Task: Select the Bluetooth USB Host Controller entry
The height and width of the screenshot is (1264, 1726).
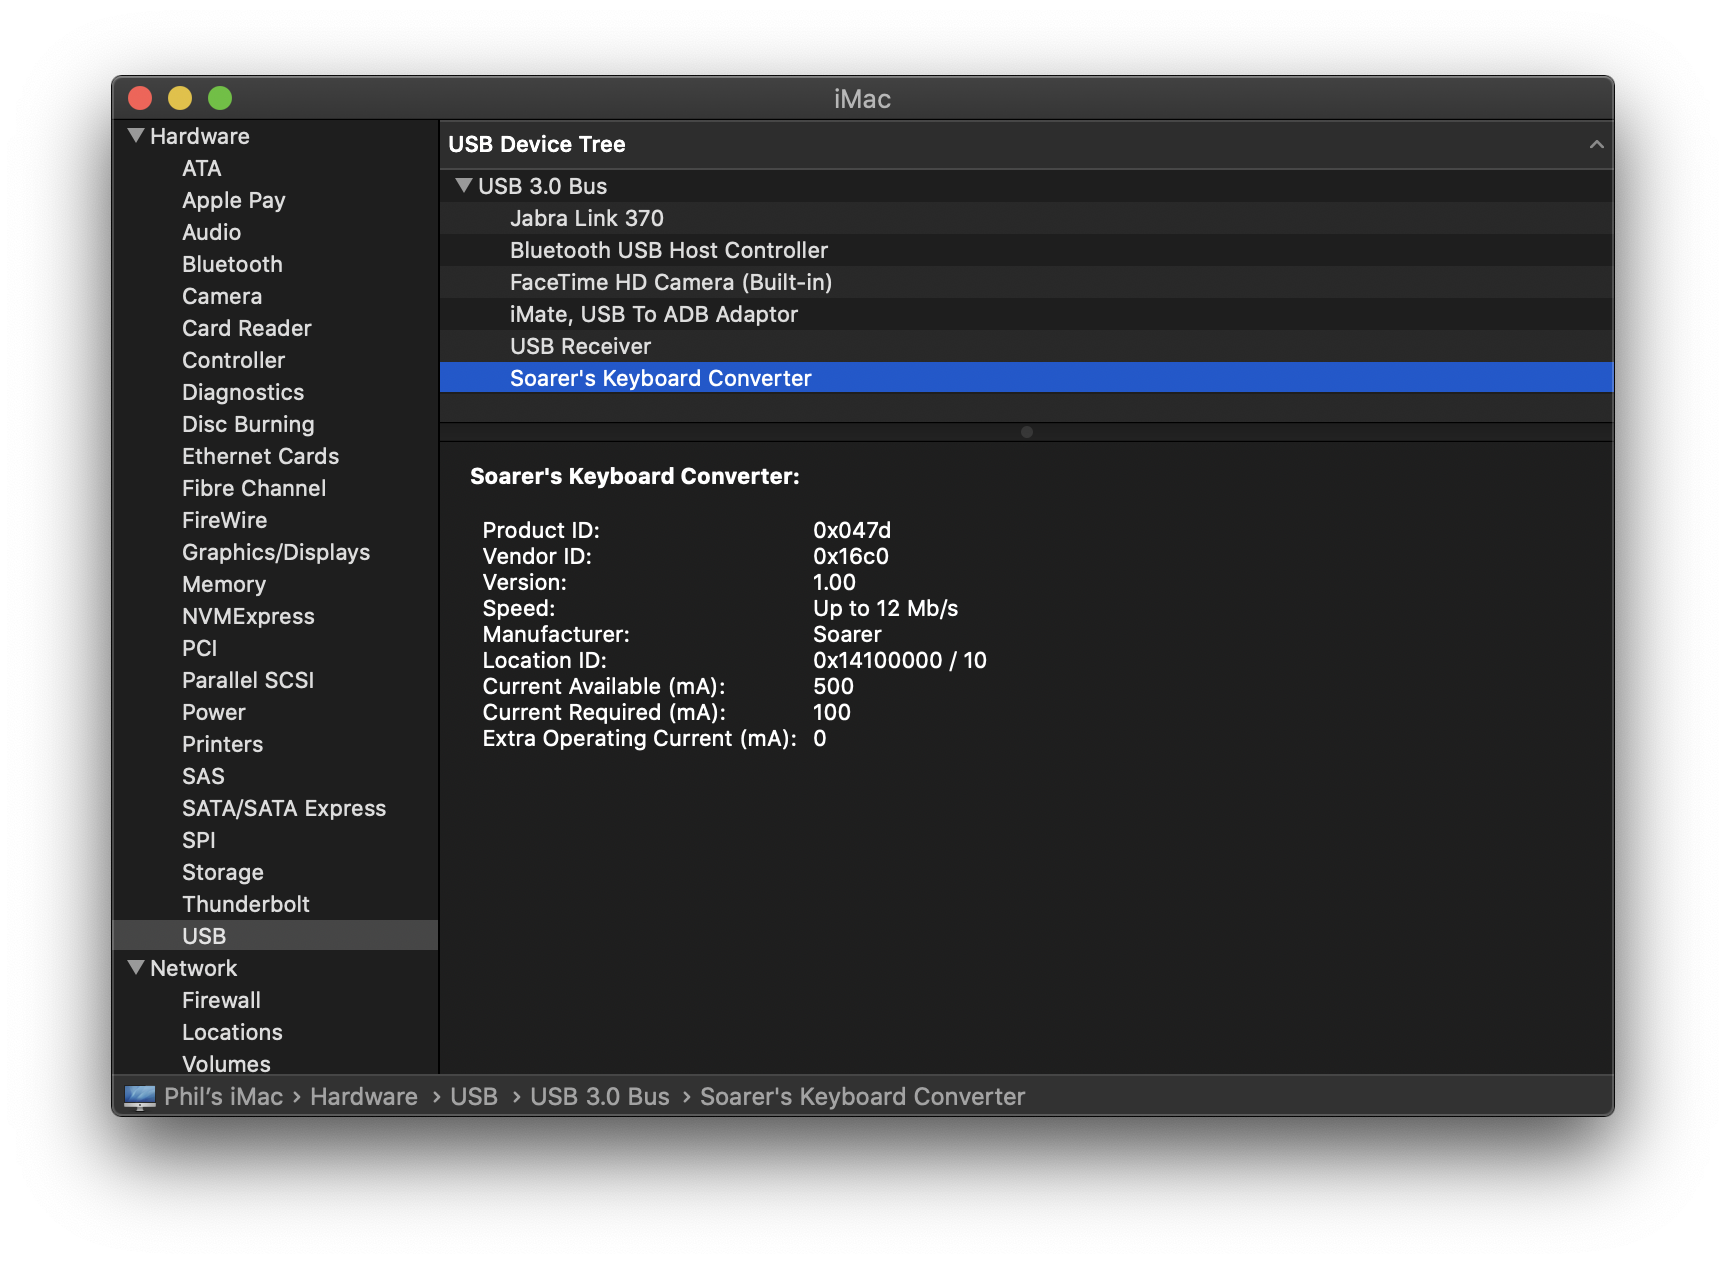Action: (x=668, y=250)
